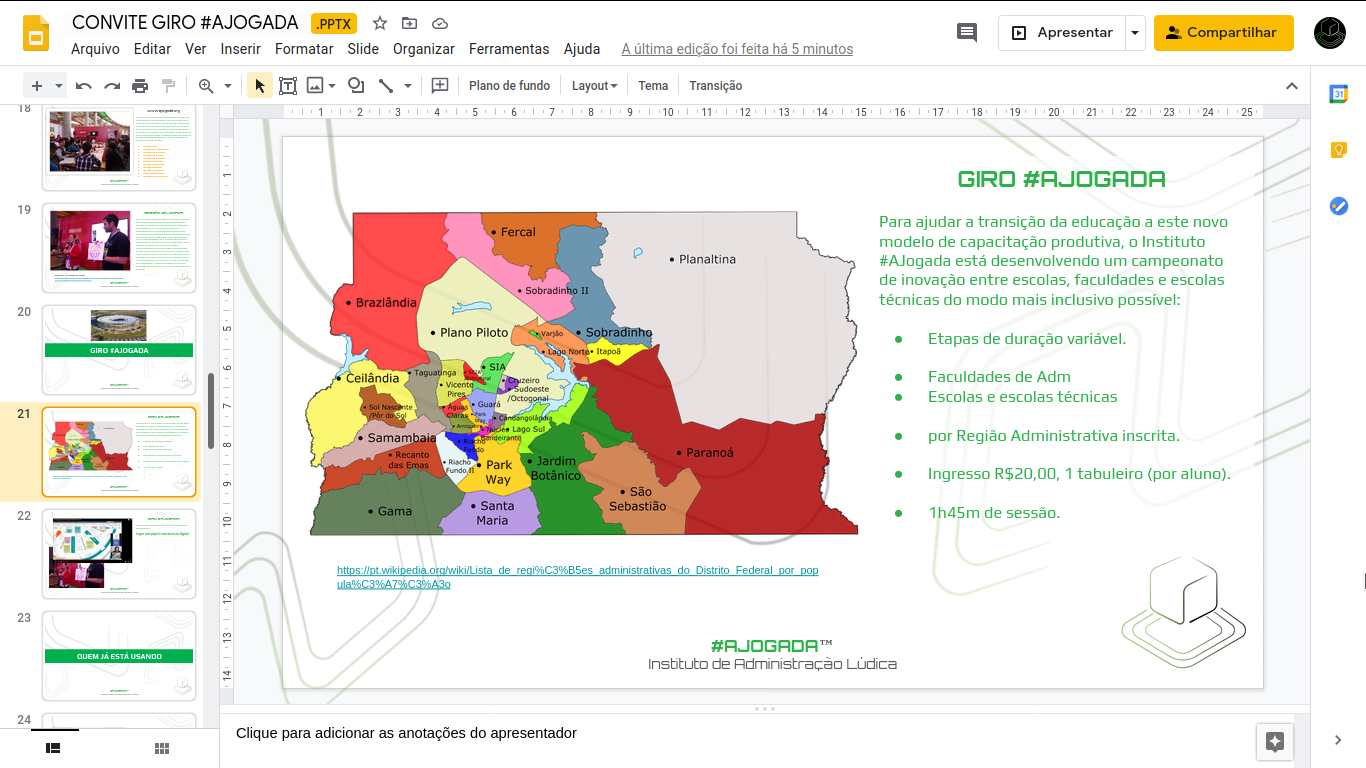Redo the last action
1366x768 pixels.
112,86
